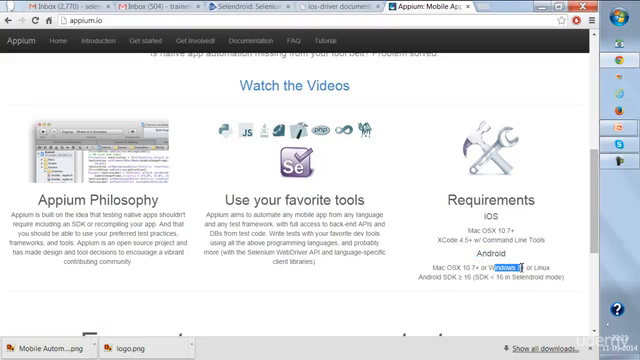Click the highlighted Windows 7 text
Viewport: 640px width, 360px height.
pos(508,268)
